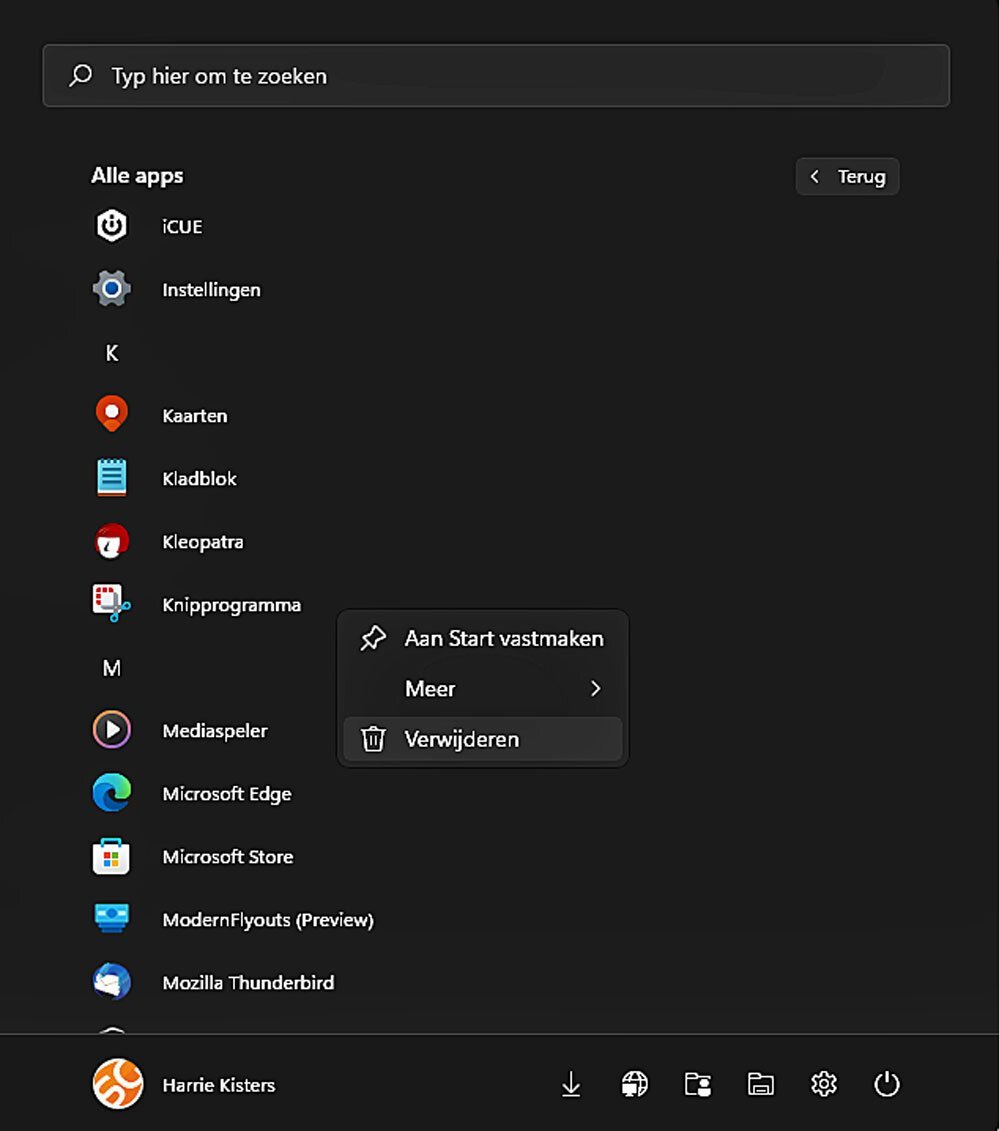999x1131 pixels.
Task: Launch Mediaspeler via its play icon
Action: (x=112, y=729)
